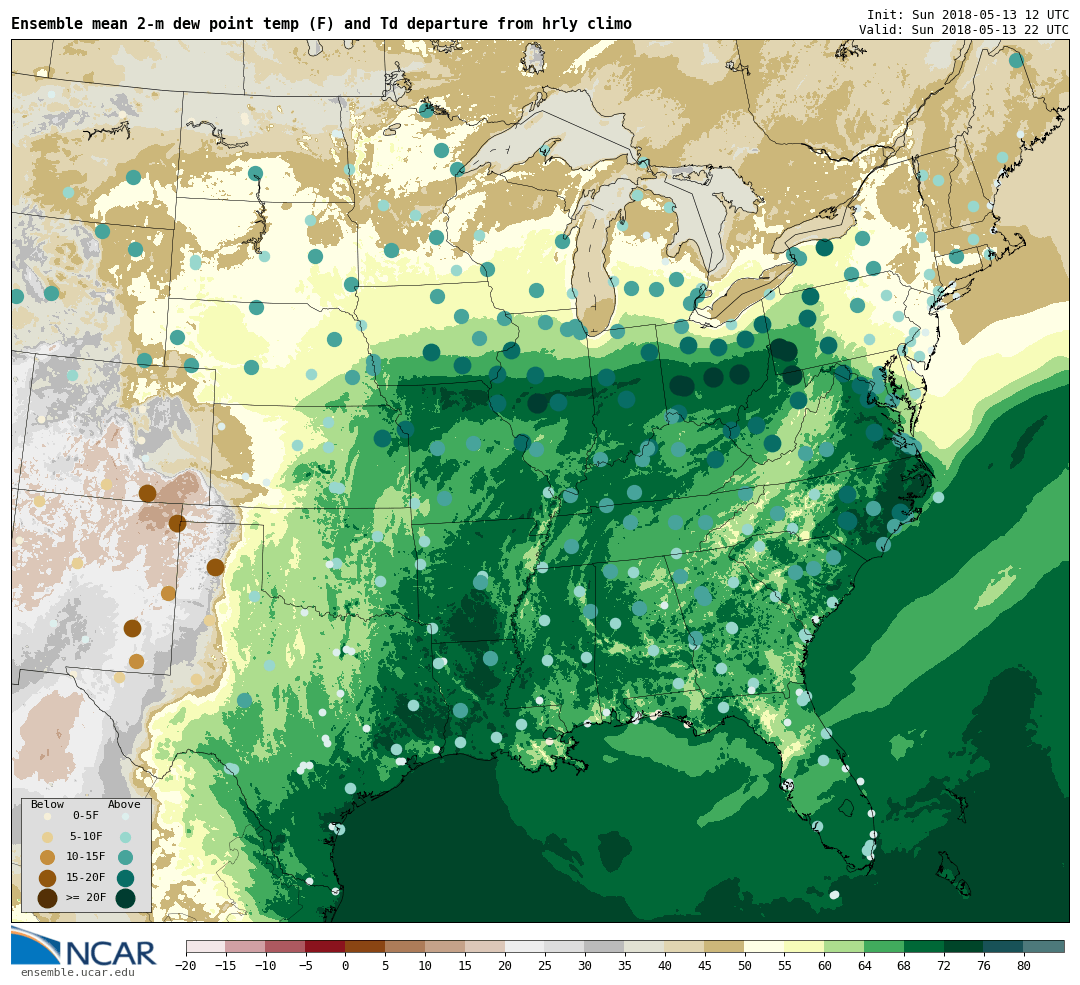Click the "5-10F" legend label
This screenshot has height=985, width=1080.
(86, 837)
